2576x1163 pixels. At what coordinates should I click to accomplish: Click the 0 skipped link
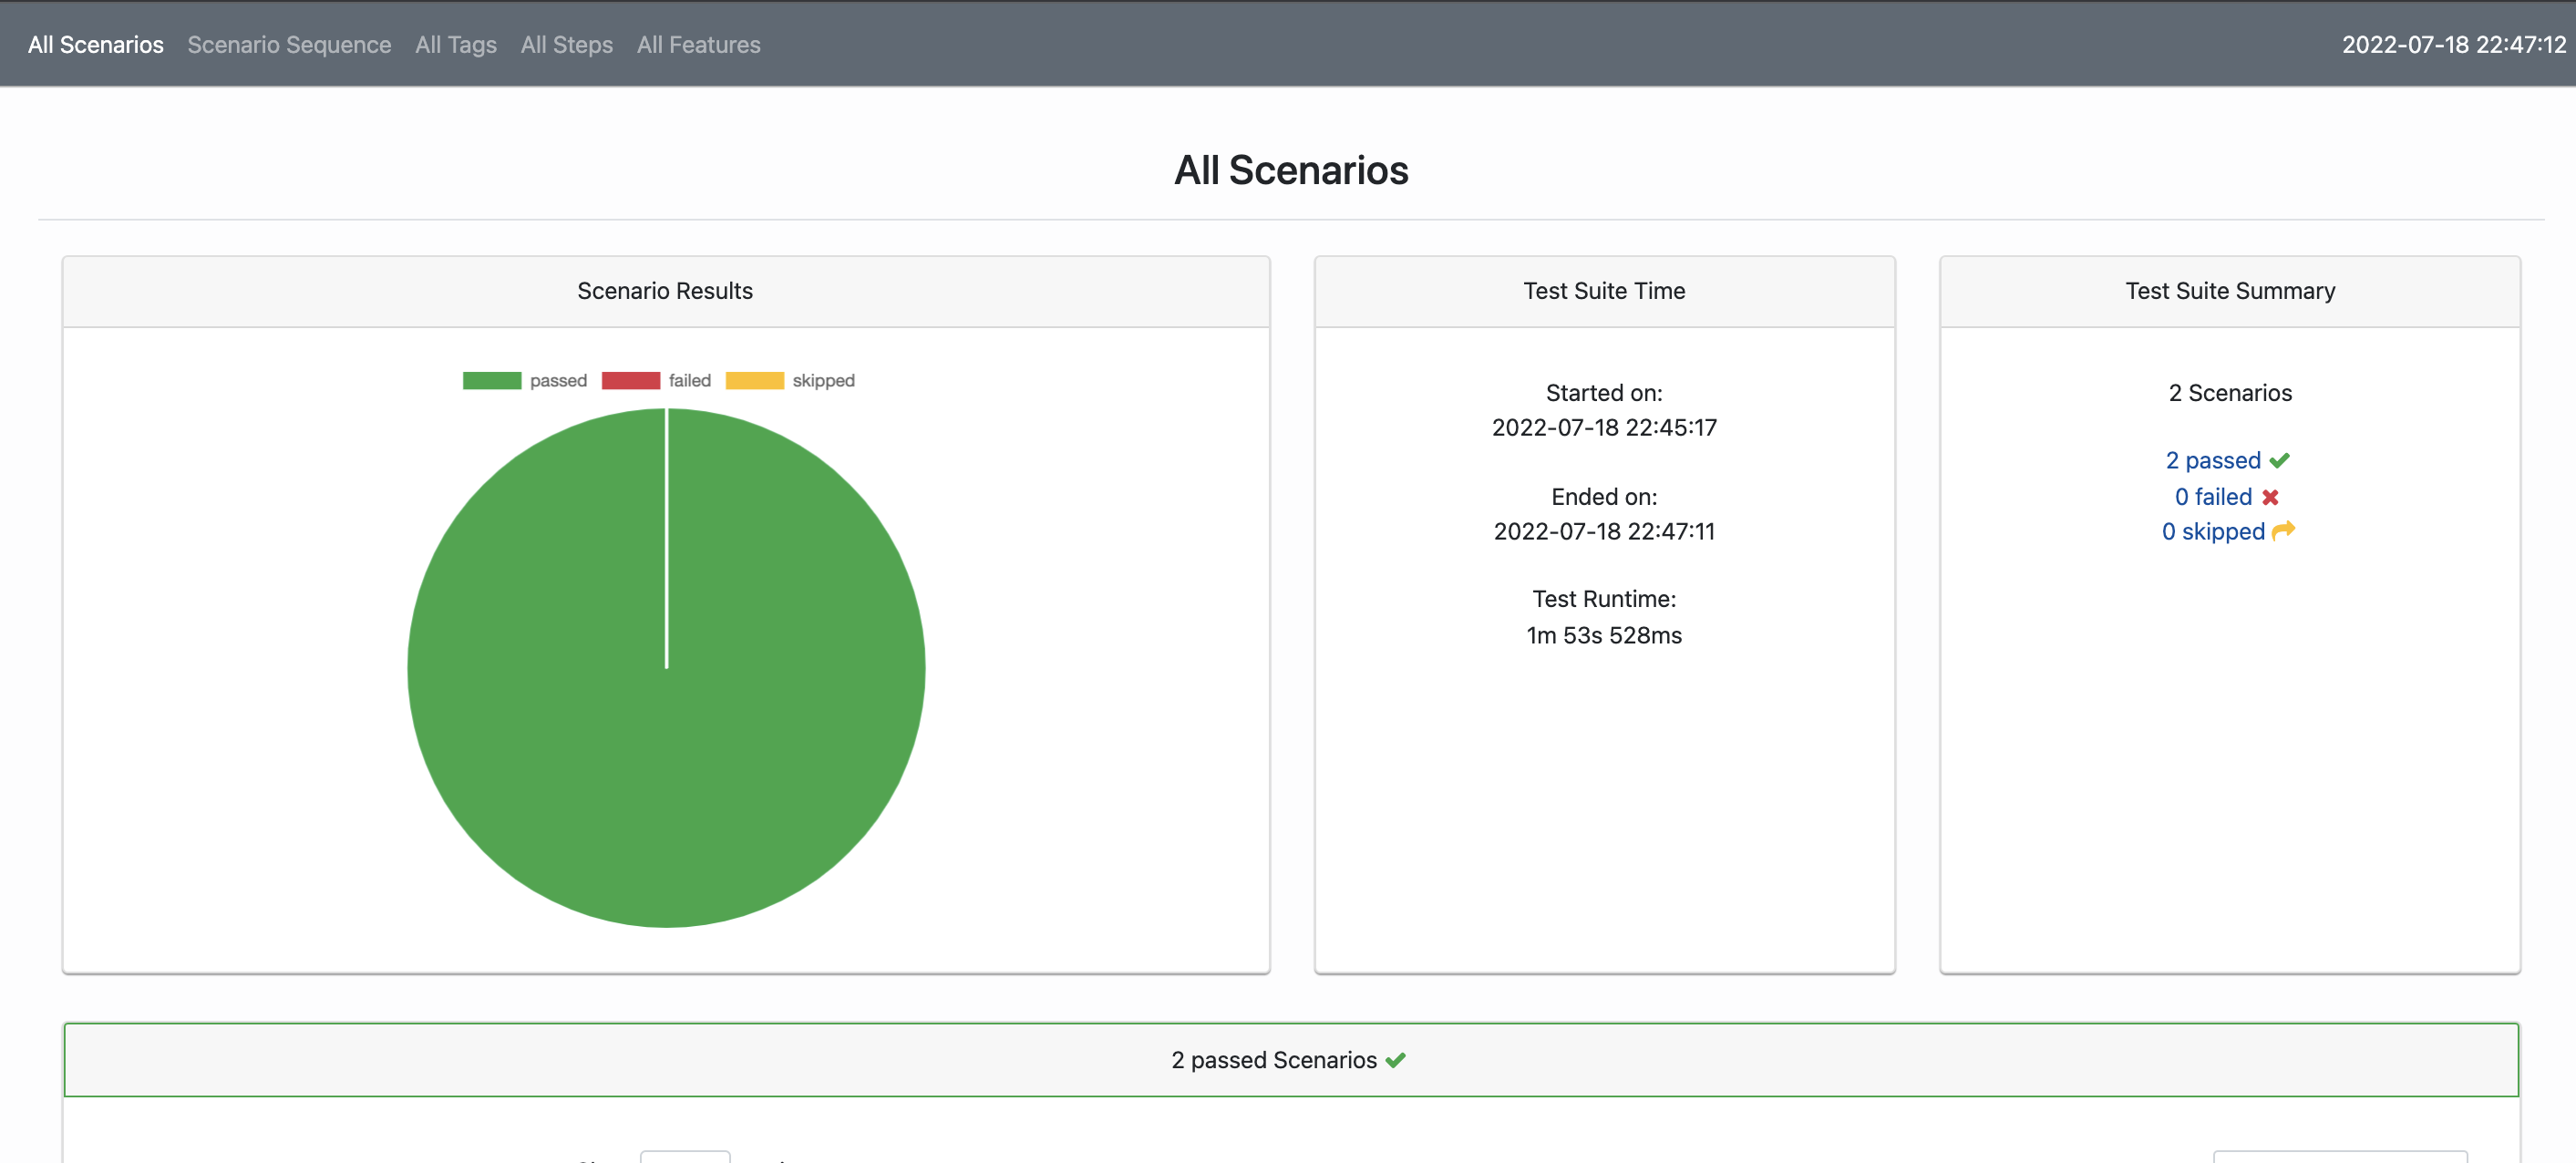point(2212,532)
